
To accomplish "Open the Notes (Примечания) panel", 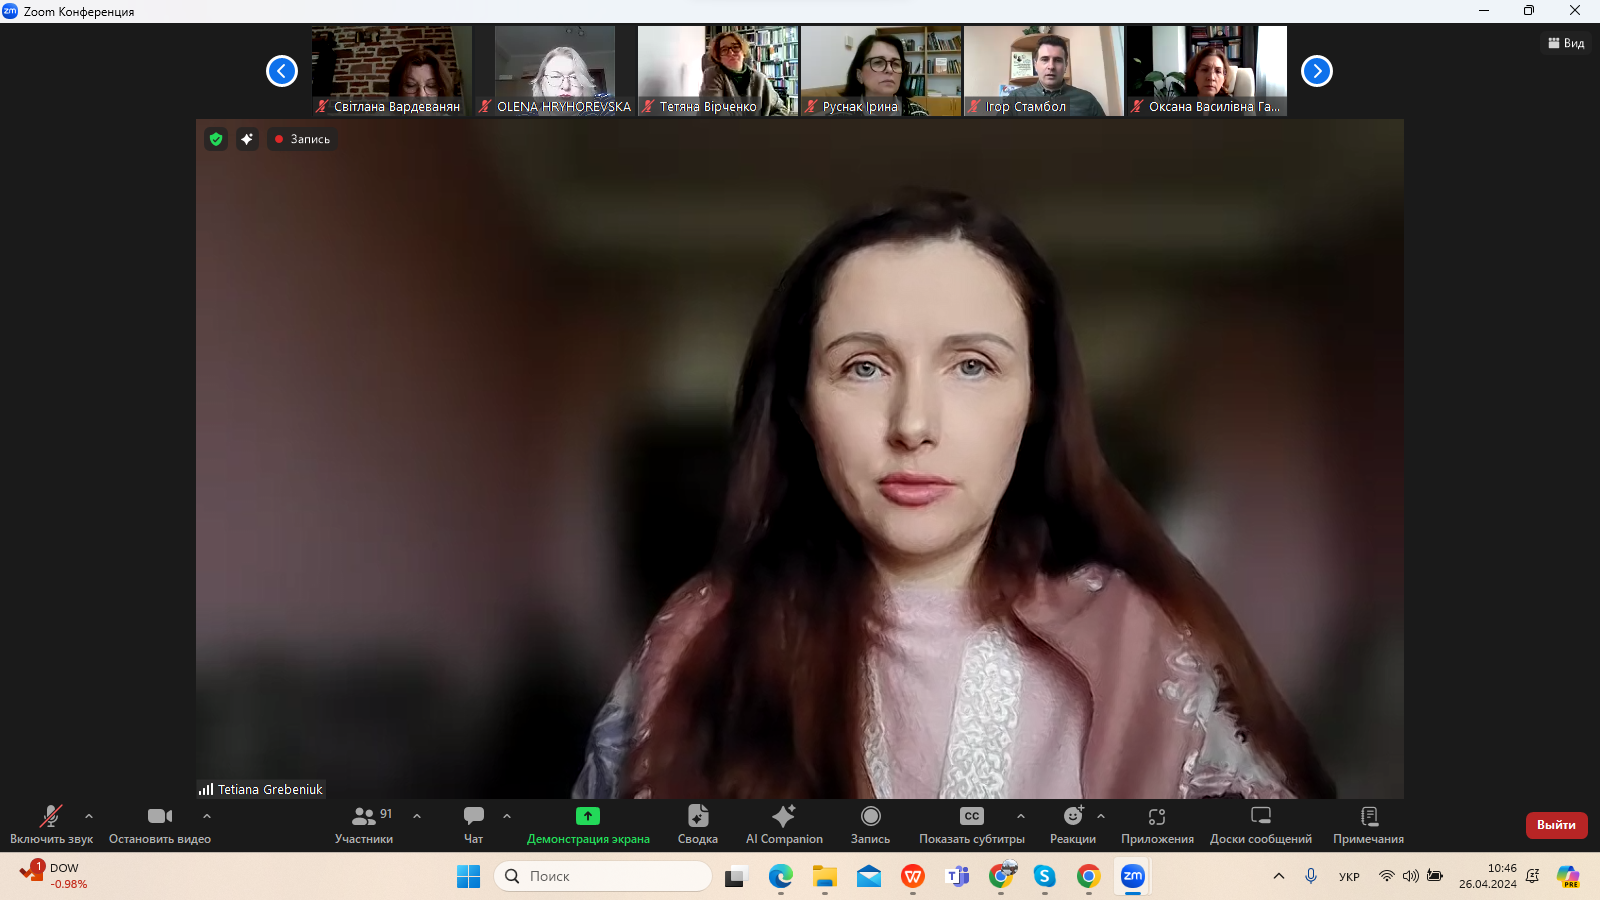I will click(1368, 824).
